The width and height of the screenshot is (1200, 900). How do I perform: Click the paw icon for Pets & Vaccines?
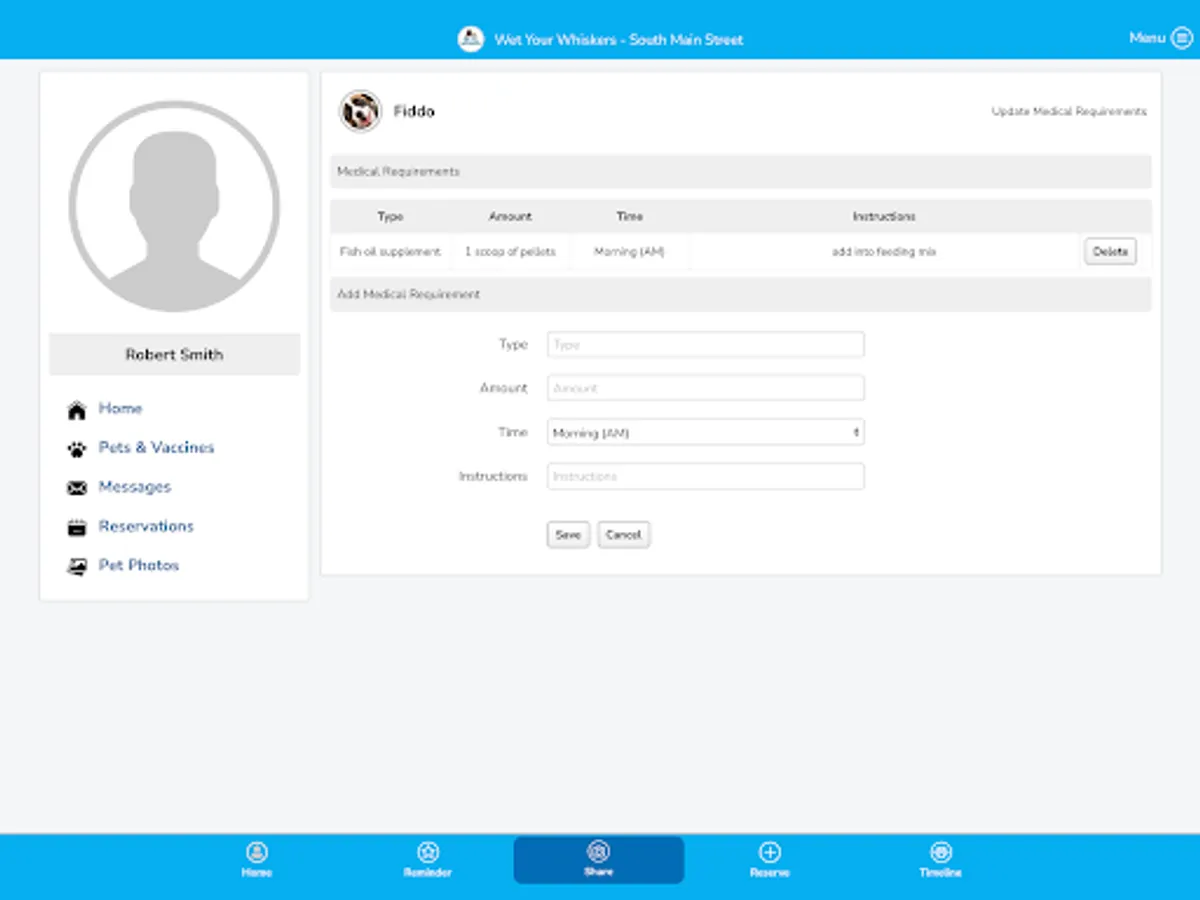pyautogui.click(x=76, y=449)
